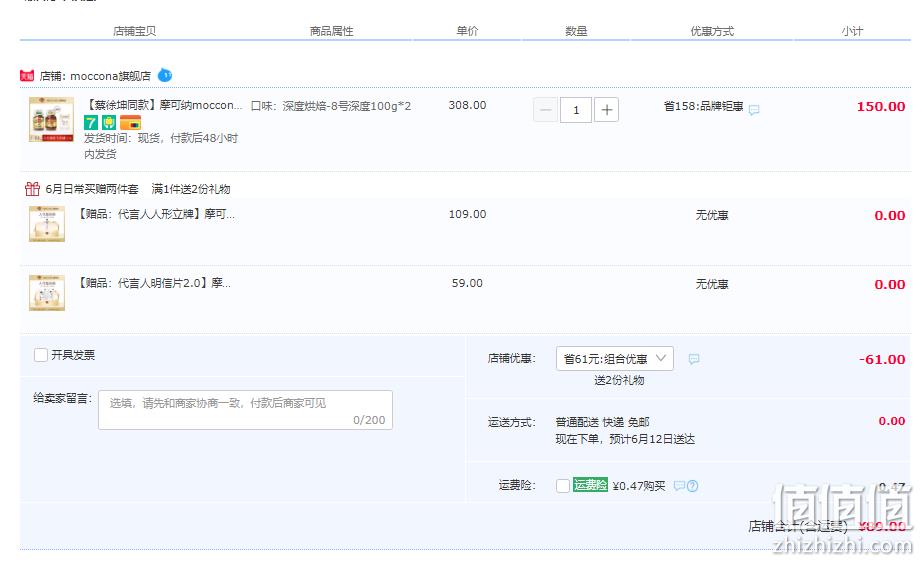Tick the 运费险 purchase checkbox
The image size is (922, 563).
coord(563,485)
